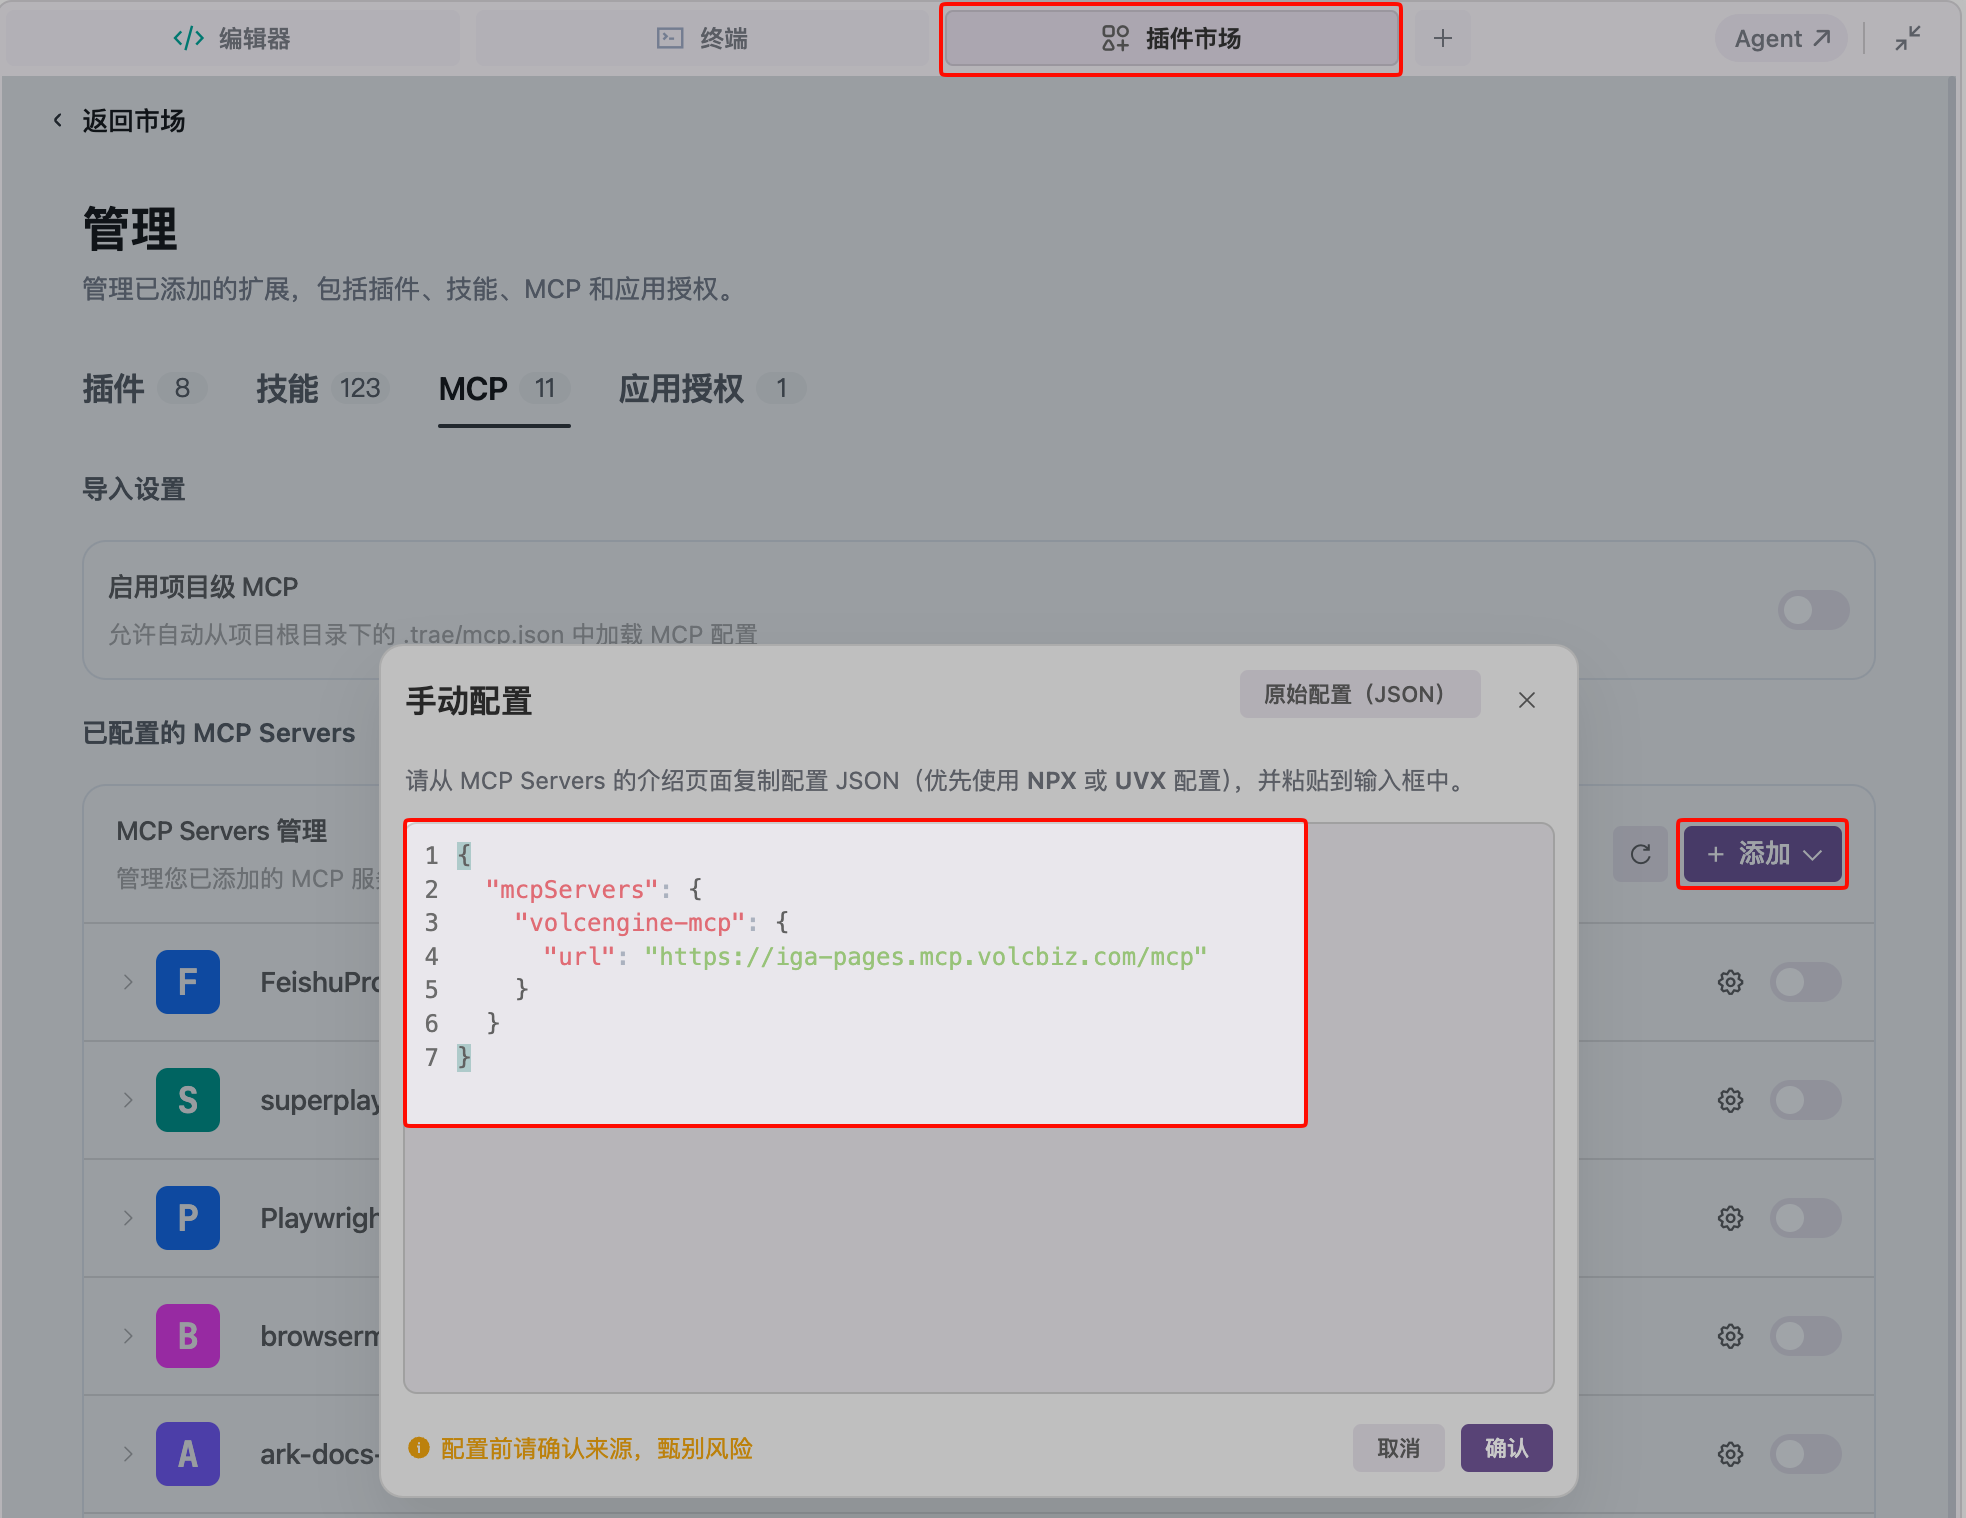The height and width of the screenshot is (1518, 1966).
Task: Toggle the 启用项目级 MCP switch
Action: tap(1813, 610)
